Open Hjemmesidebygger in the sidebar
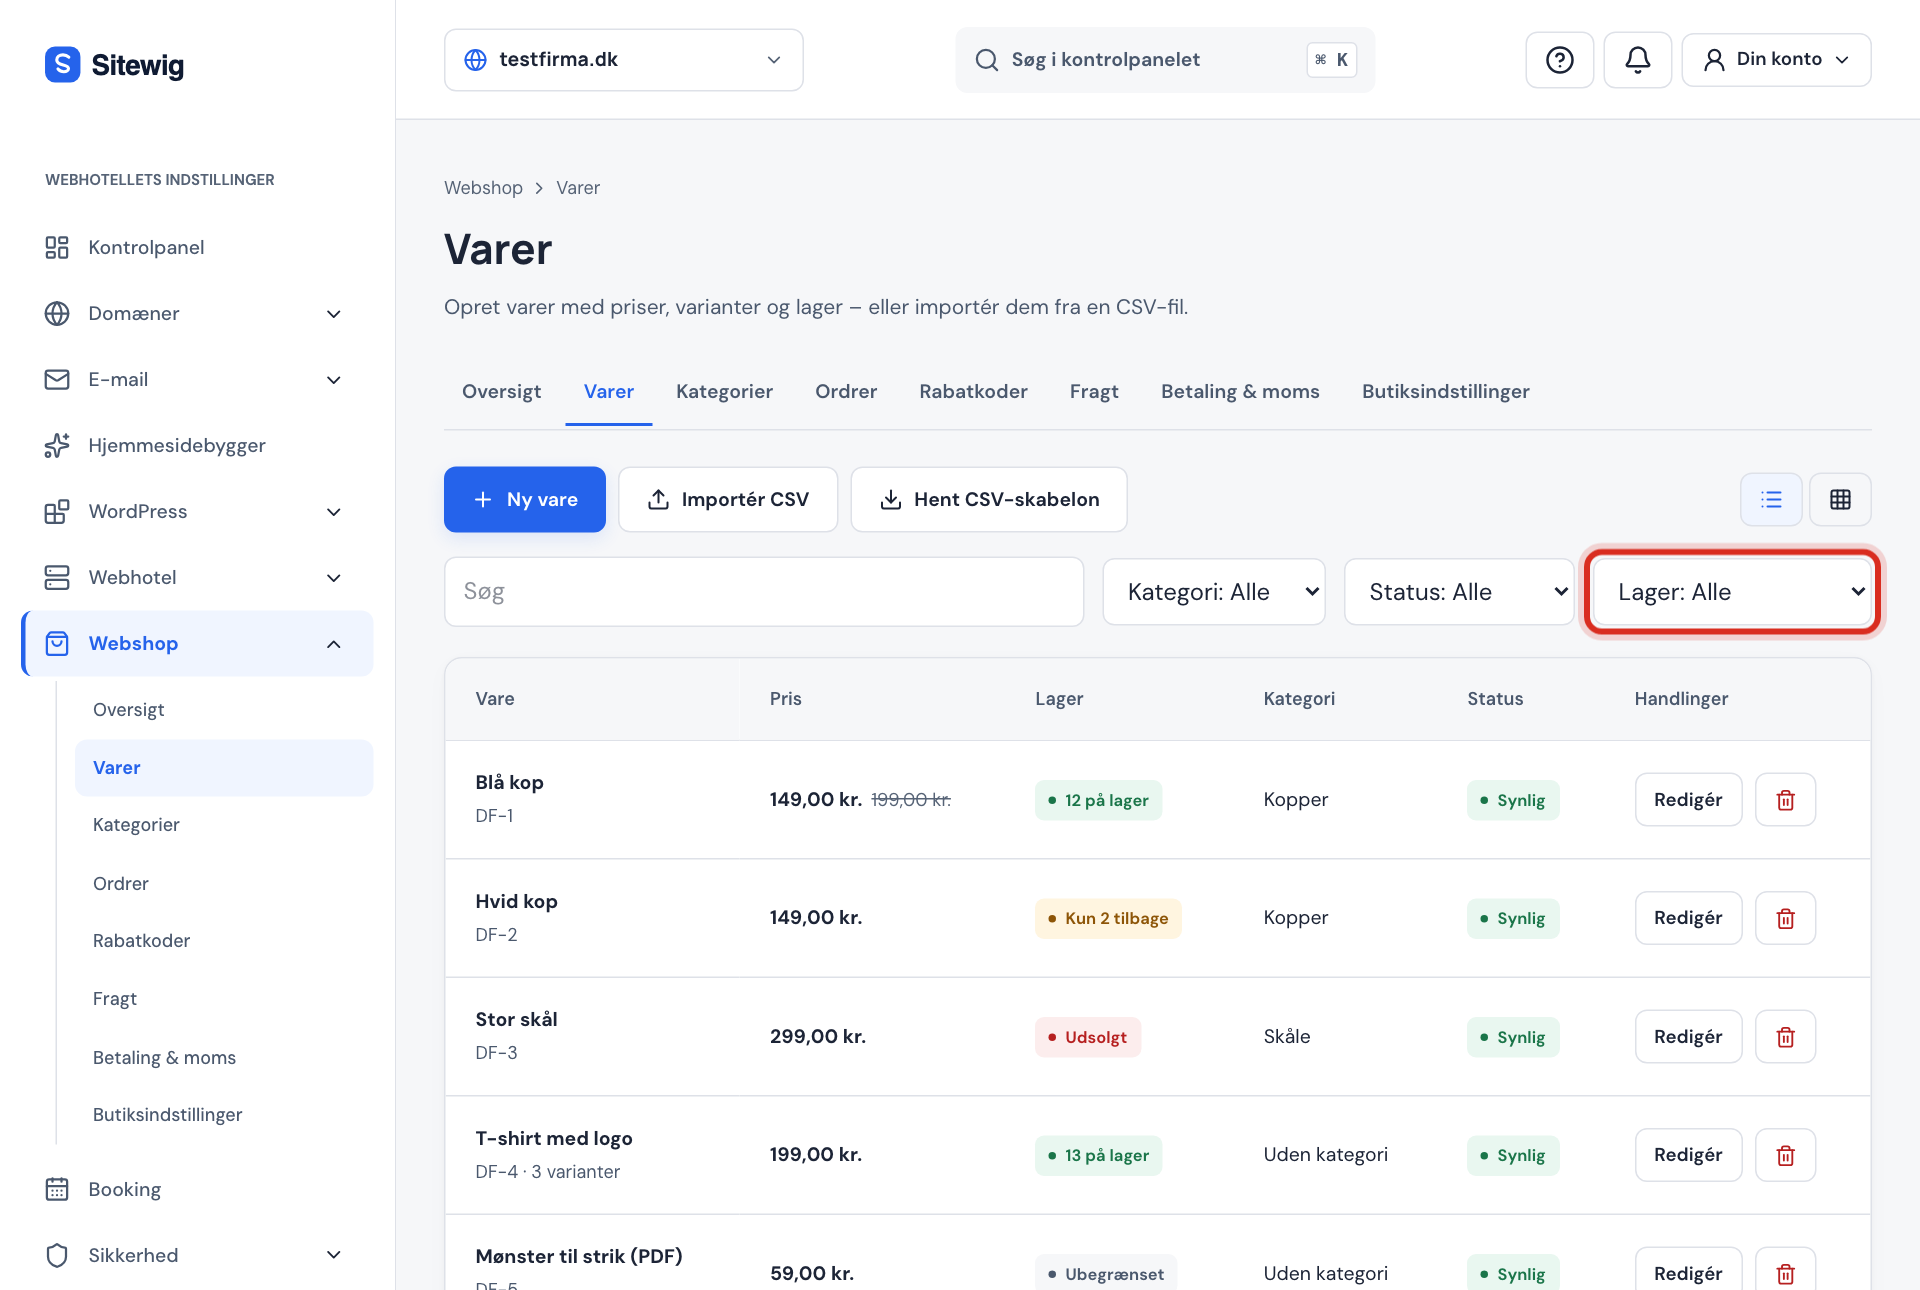The width and height of the screenshot is (1920, 1290). pos(197,445)
